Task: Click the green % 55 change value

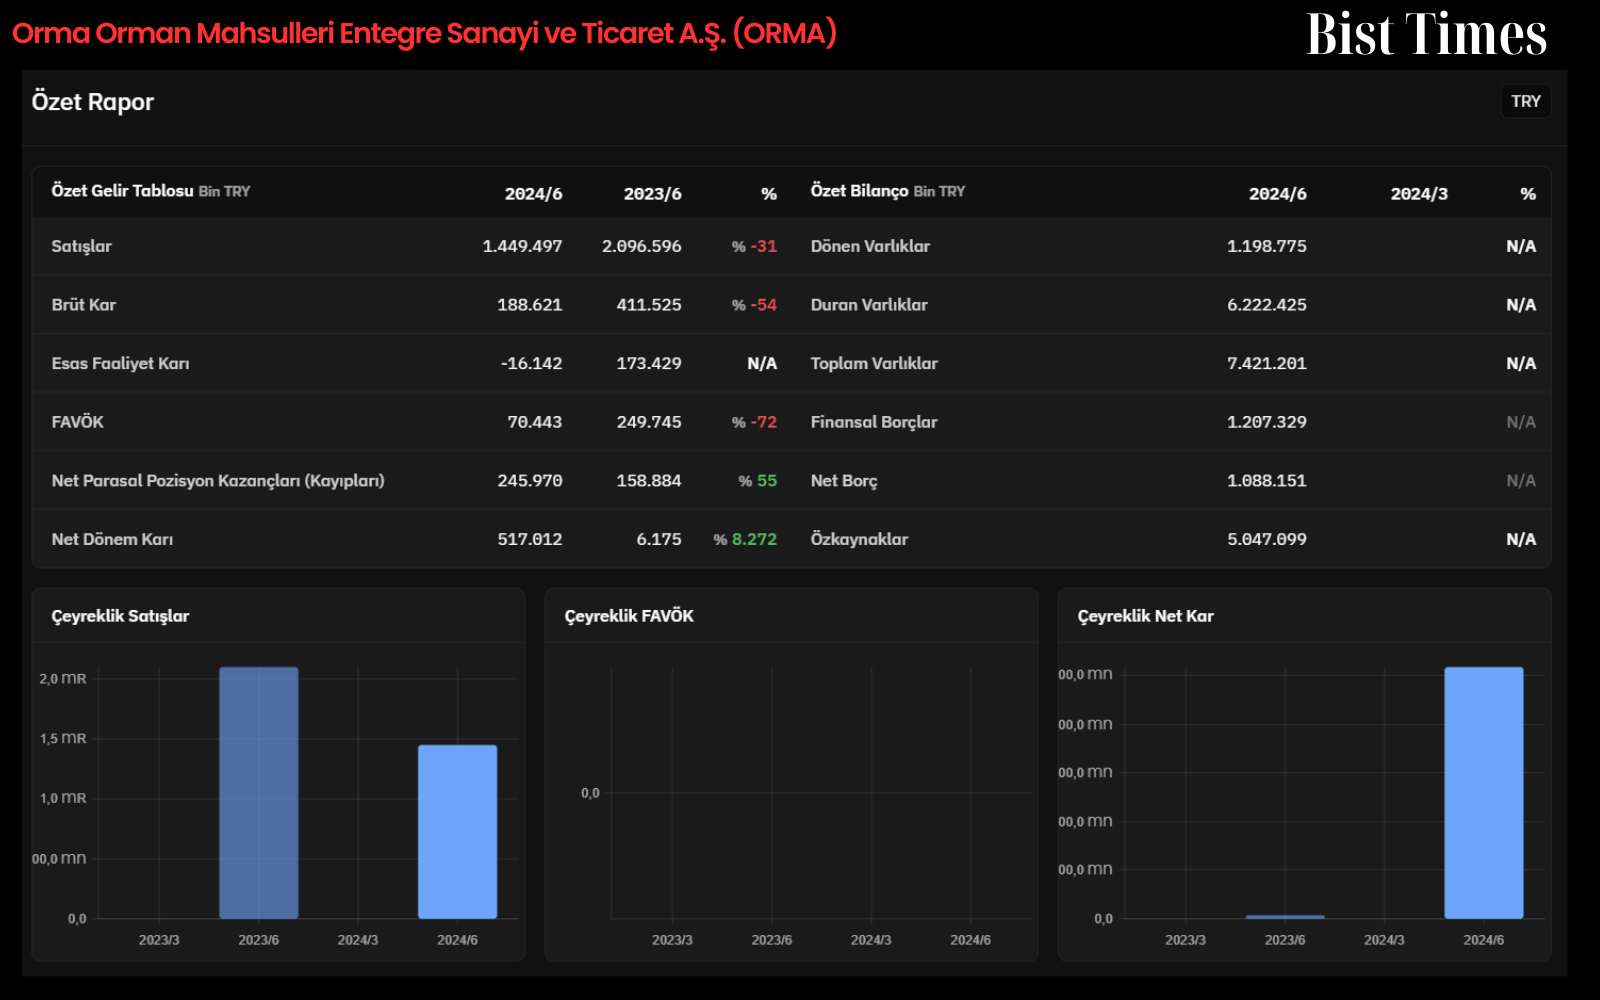Action: pyautogui.click(x=758, y=481)
